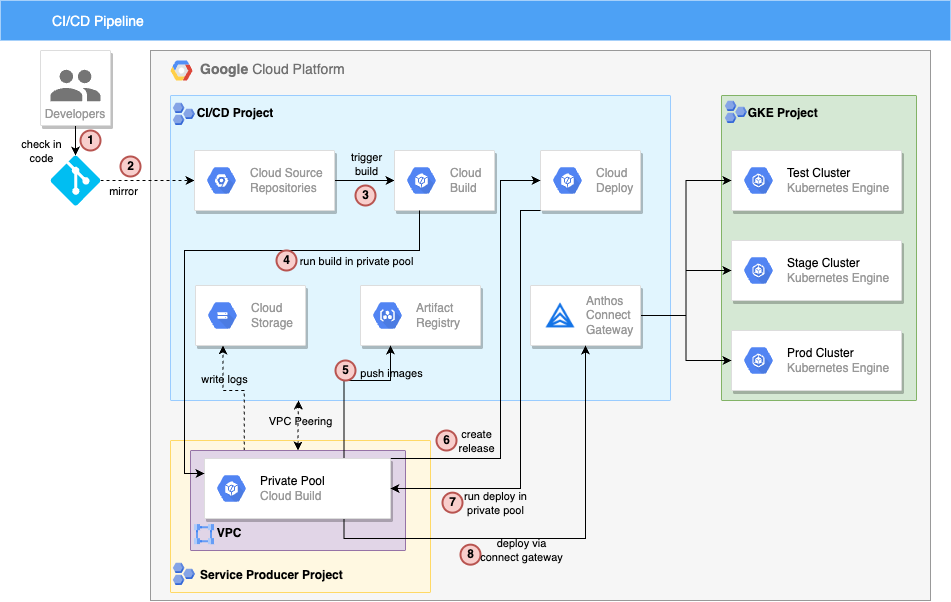The width and height of the screenshot is (951, 602).
Task: Click the Service Producer Project label
Action: (x=271, y=575)
